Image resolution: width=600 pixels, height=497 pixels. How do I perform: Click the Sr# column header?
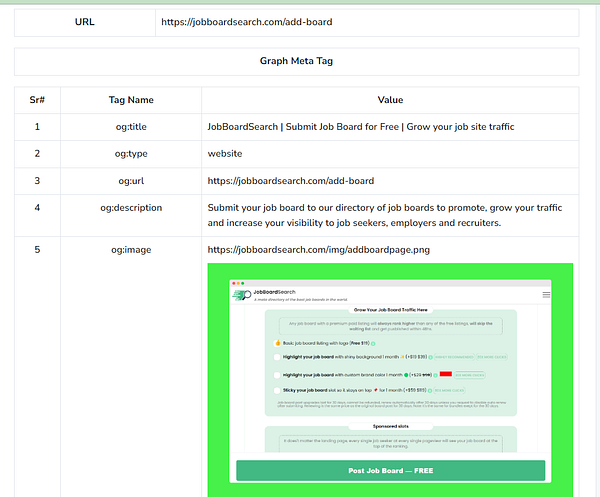coord(37,100)
